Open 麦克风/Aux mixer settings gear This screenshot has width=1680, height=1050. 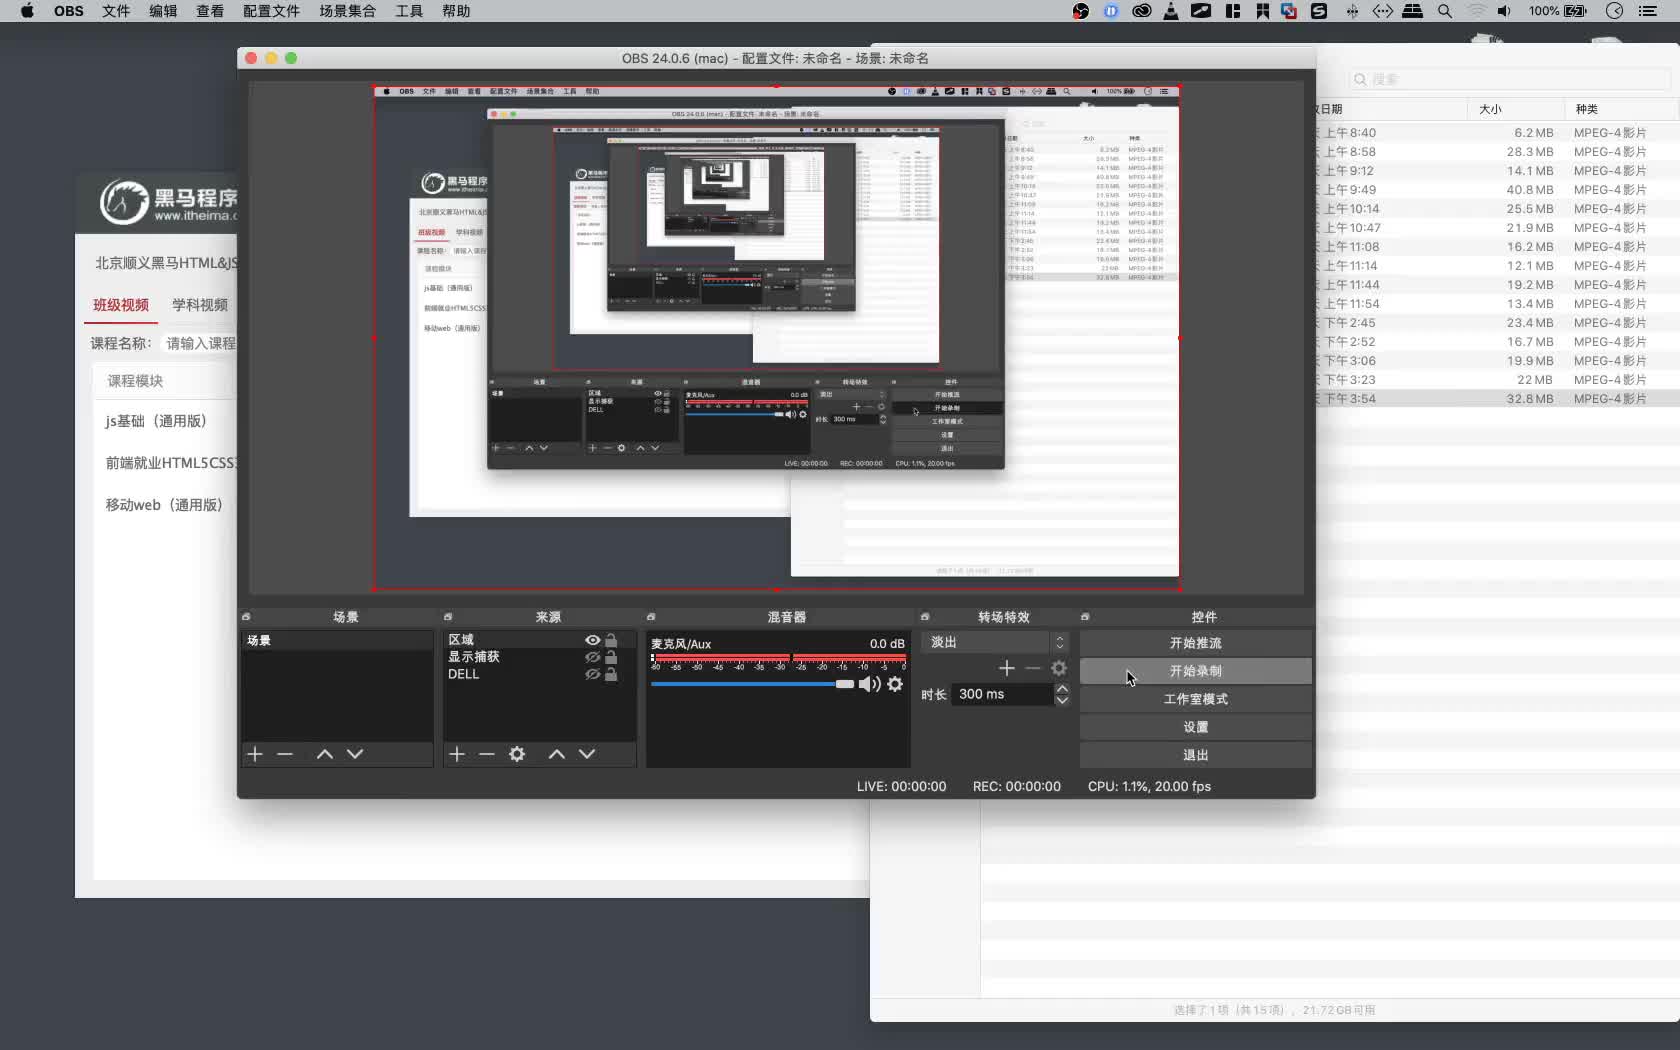pos(895,684)
